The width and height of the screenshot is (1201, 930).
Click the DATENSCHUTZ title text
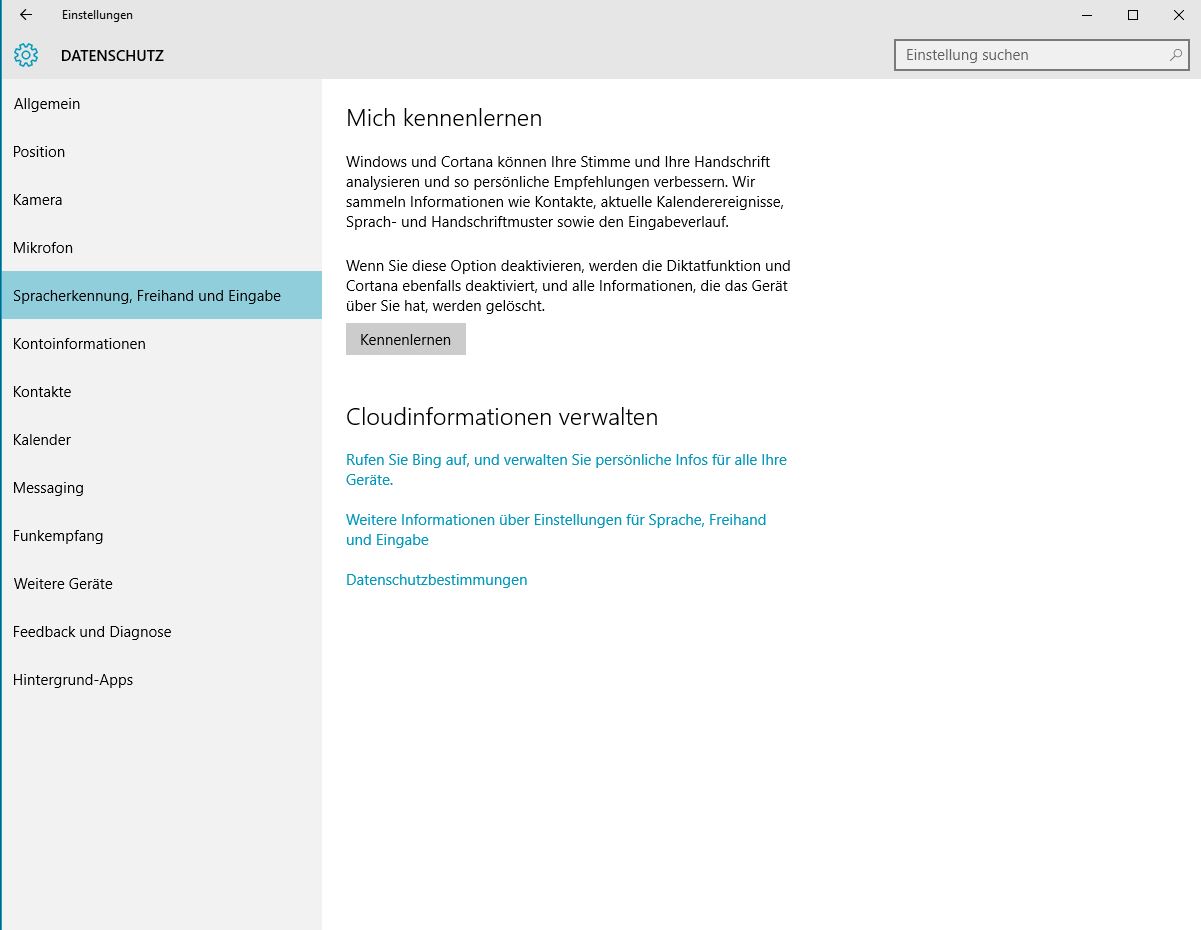click(112, 56)
